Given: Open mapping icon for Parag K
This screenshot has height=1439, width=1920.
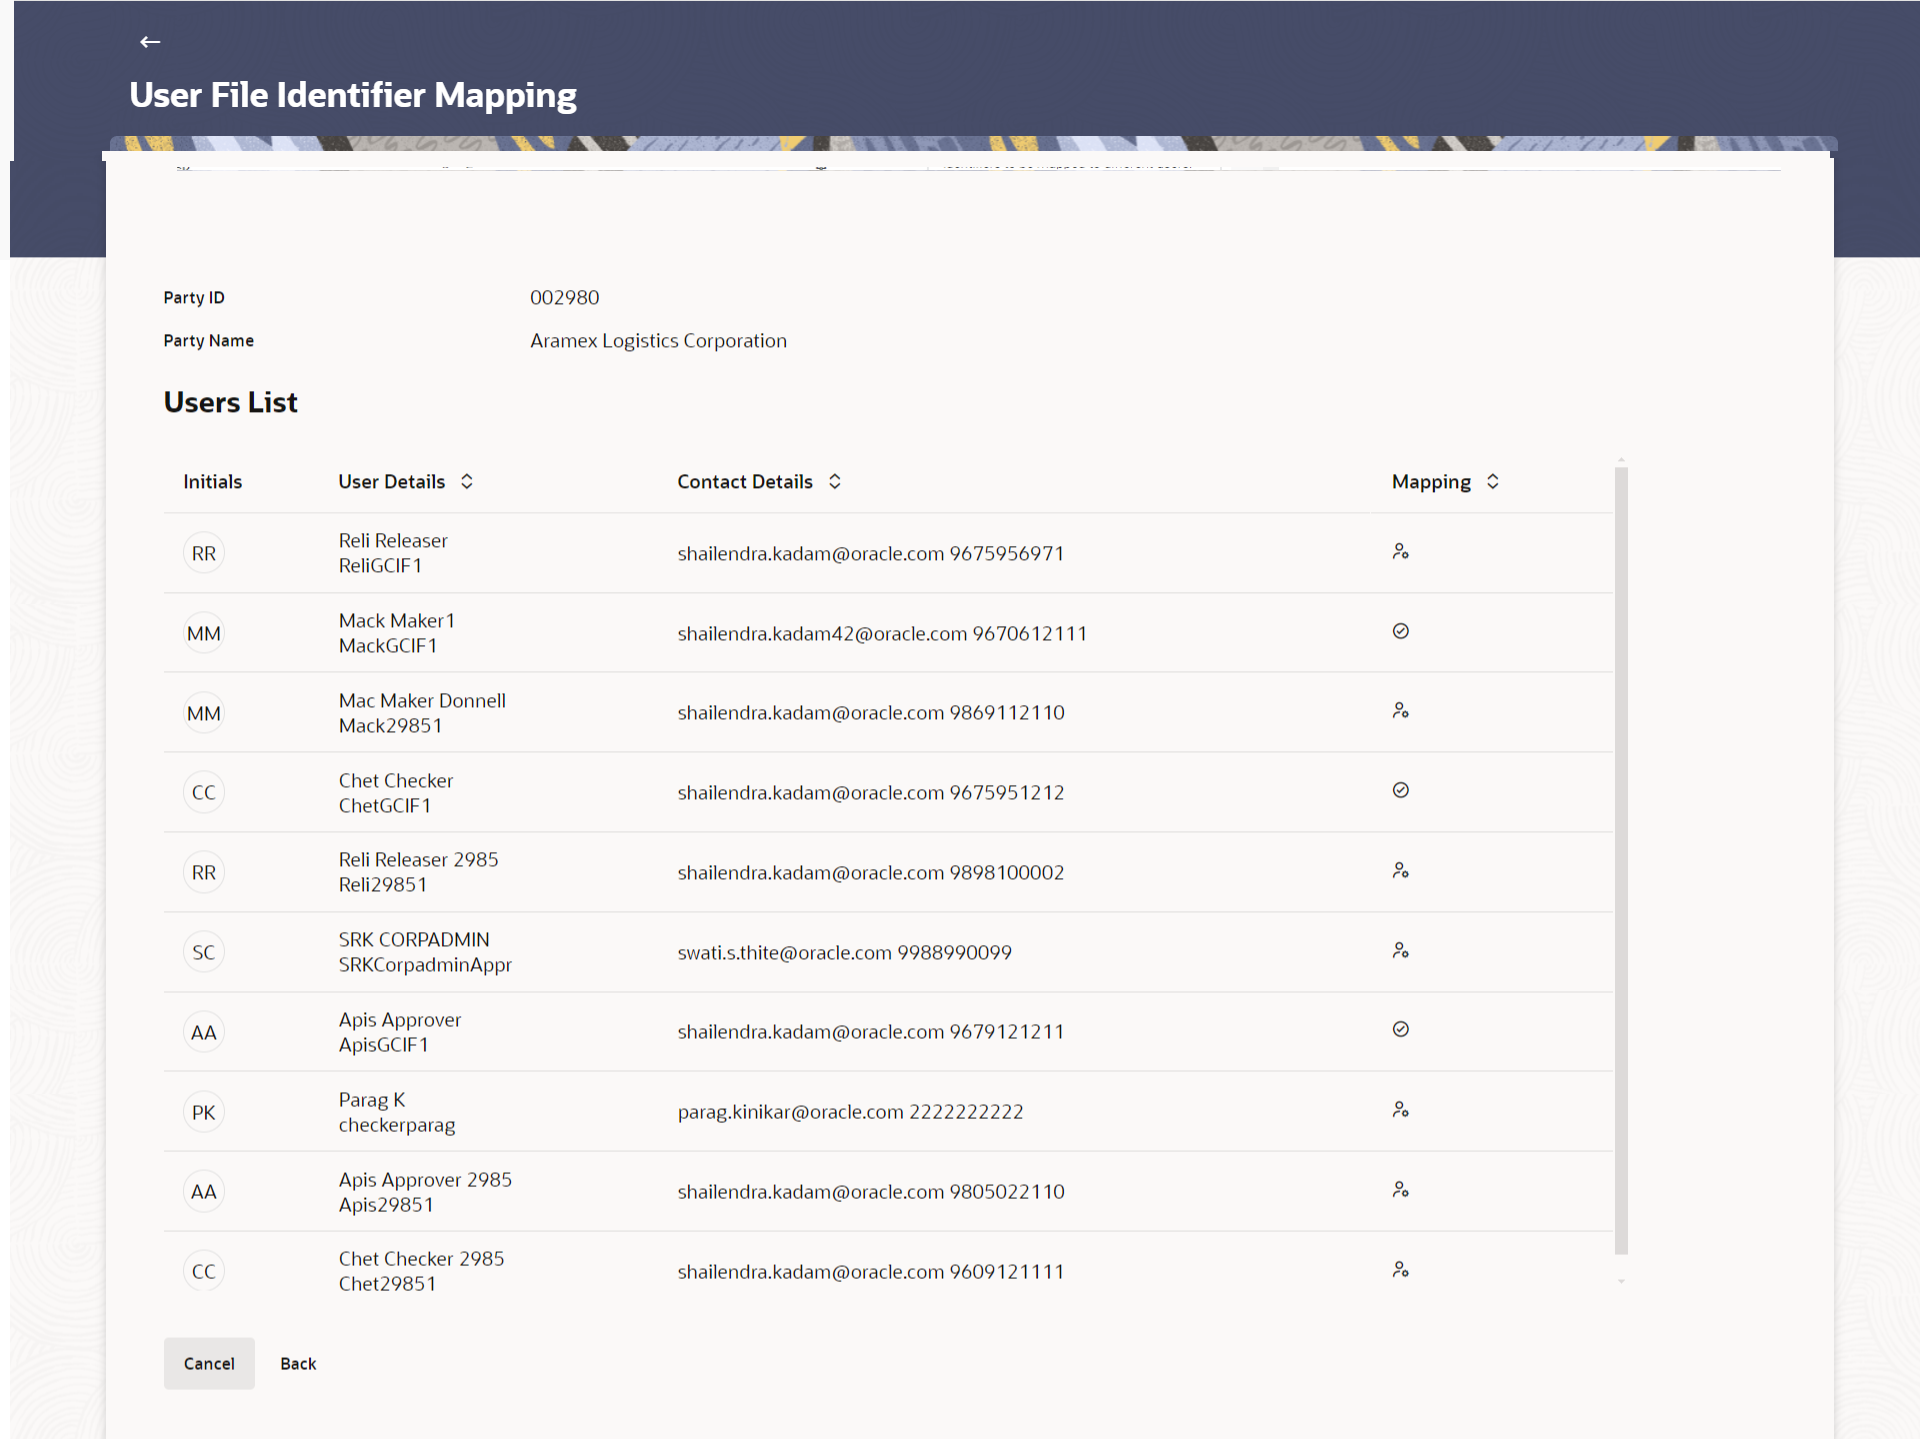Looking at the screenshot, I should tap(1400, 1110).
